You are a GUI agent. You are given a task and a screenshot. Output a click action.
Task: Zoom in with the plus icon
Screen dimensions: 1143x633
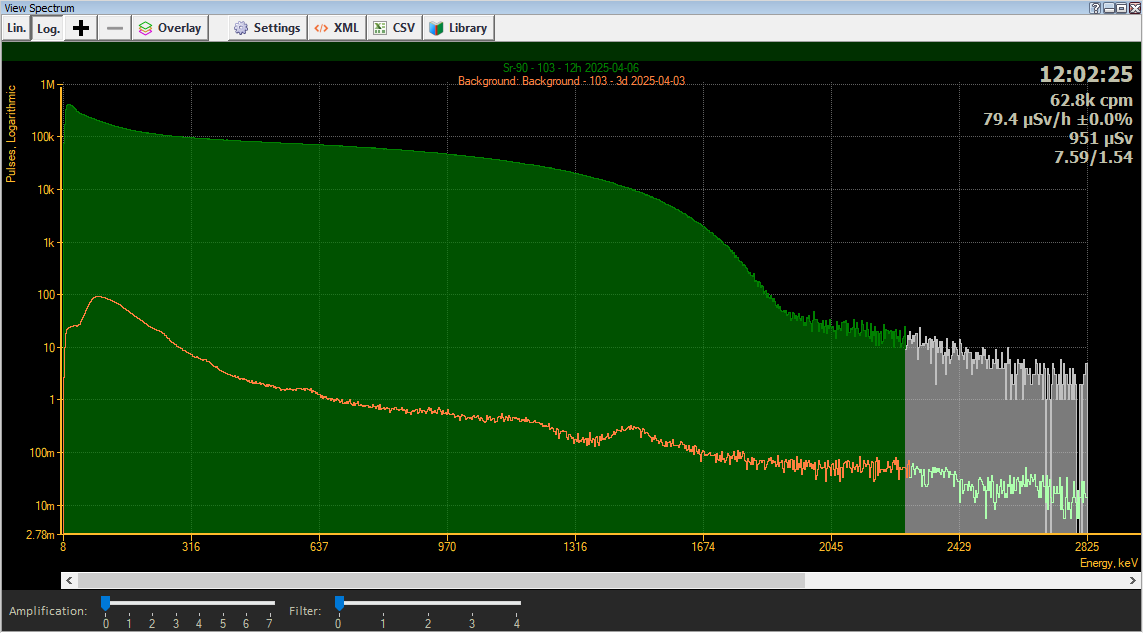pyautogui.click(x=80, y=27)
